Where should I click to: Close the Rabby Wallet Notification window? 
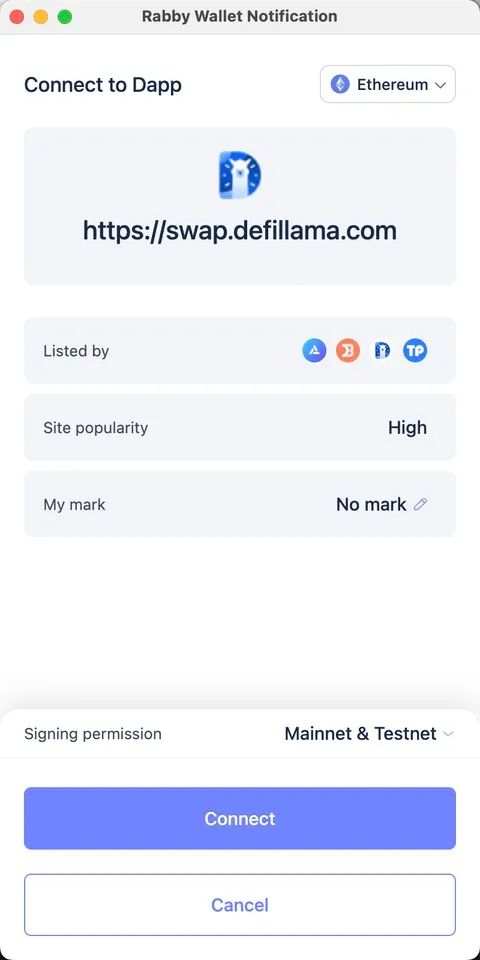coord(17,17)
